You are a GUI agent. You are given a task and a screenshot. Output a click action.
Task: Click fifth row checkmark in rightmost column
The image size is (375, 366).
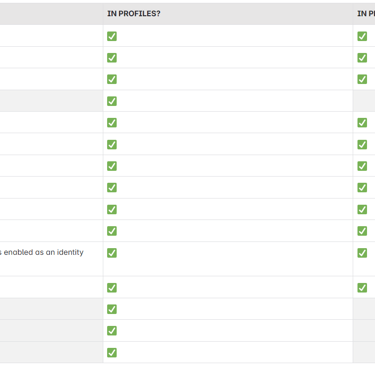coord(362,123)
